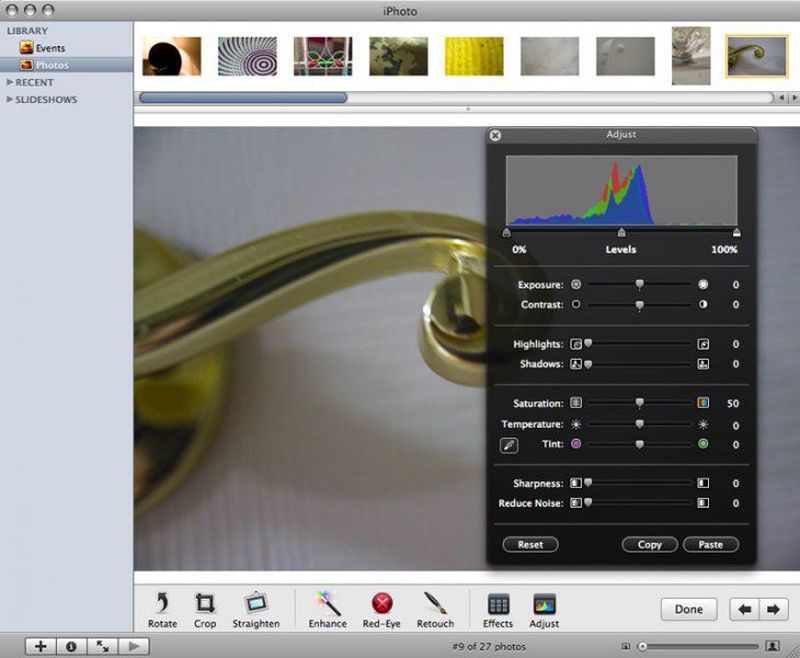Toggle the Adjust panel in toolbar
Viewport: 800px width, 658px height.
coord(544,604)
